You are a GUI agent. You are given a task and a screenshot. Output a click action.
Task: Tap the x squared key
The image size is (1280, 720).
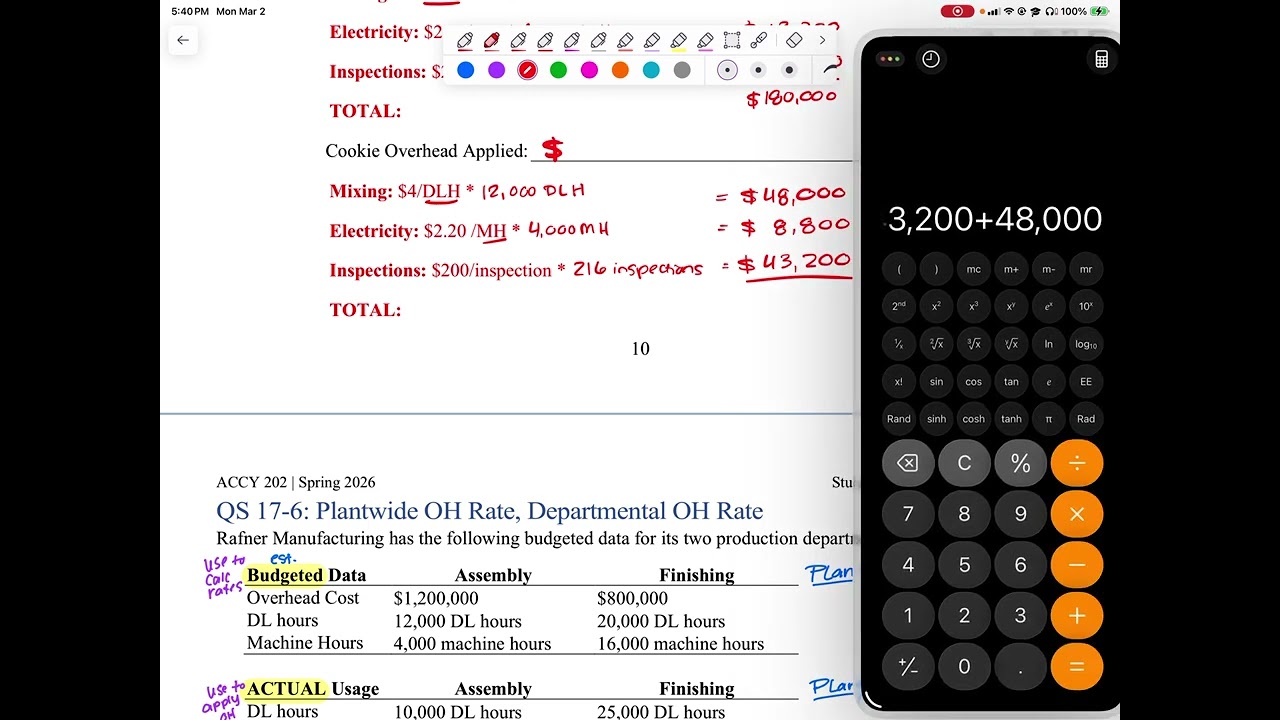[x=936, y=306]
